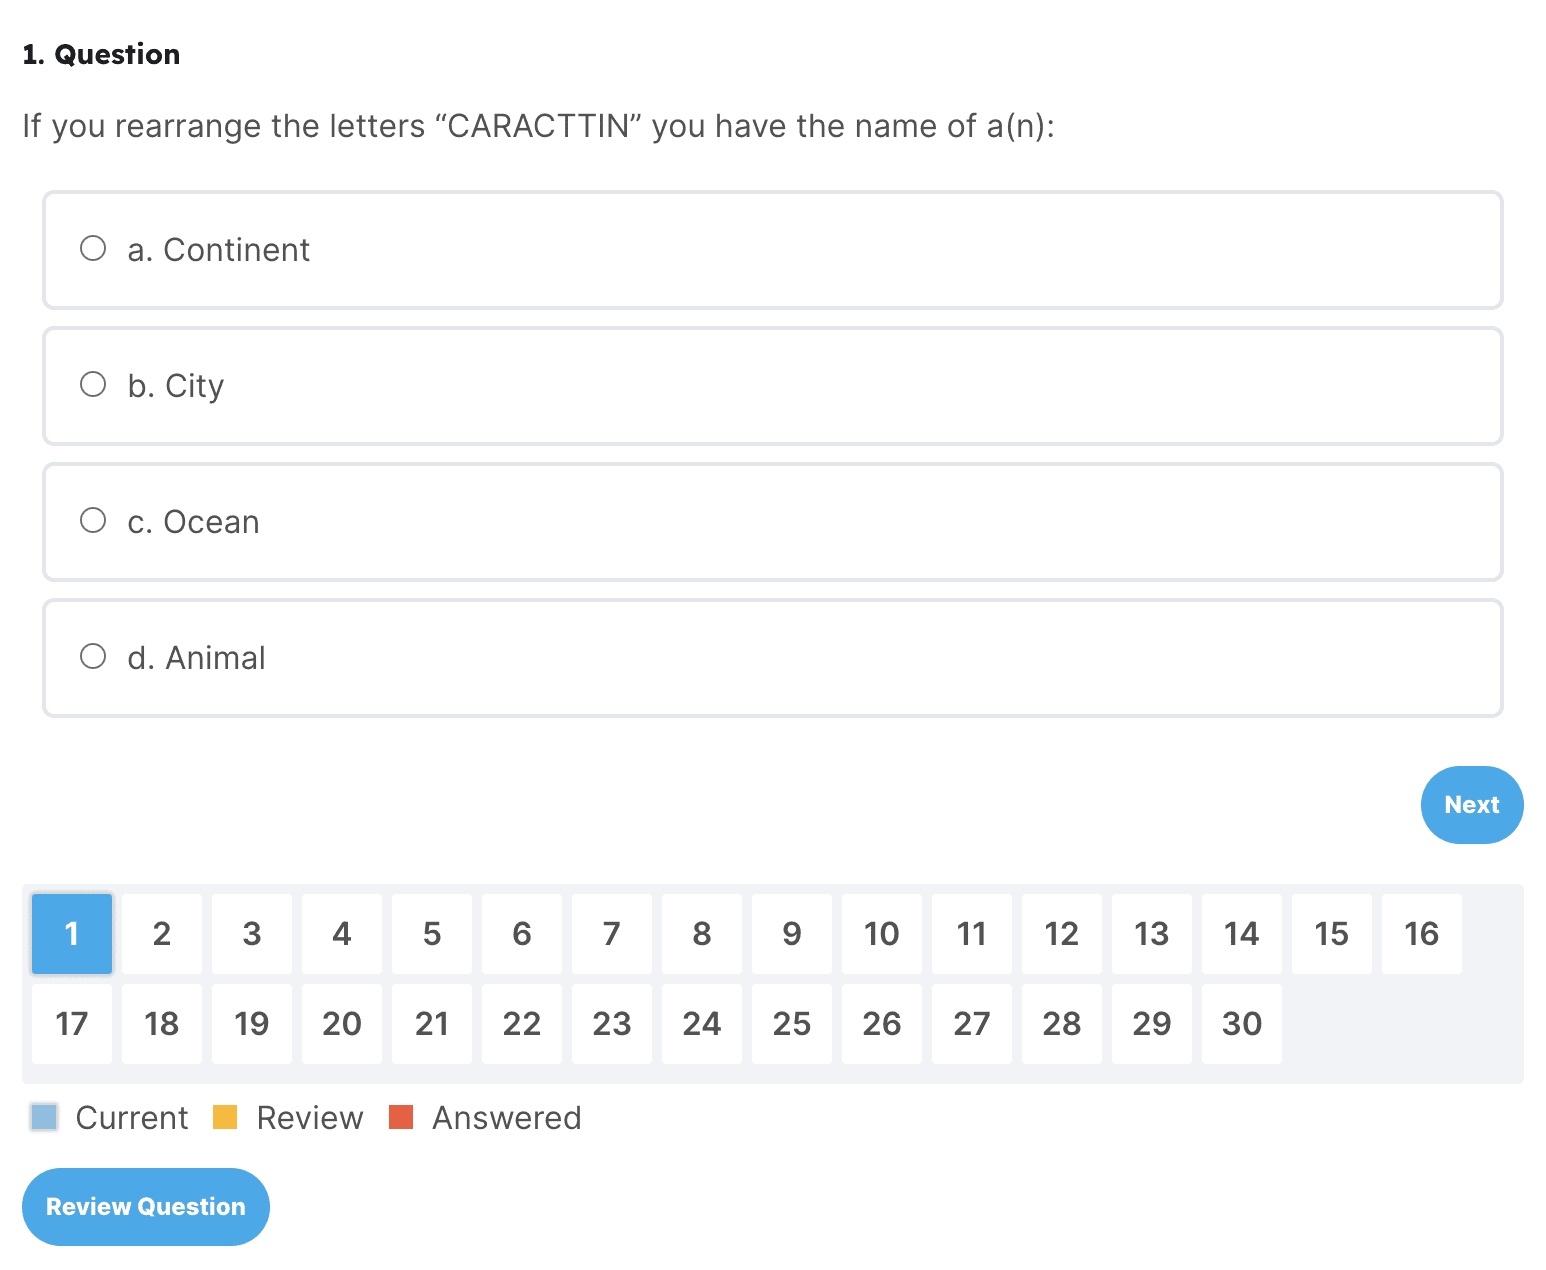Pick the Ocean radio button
This screenshot has width=1546, height=1270.
pos(93,520)
